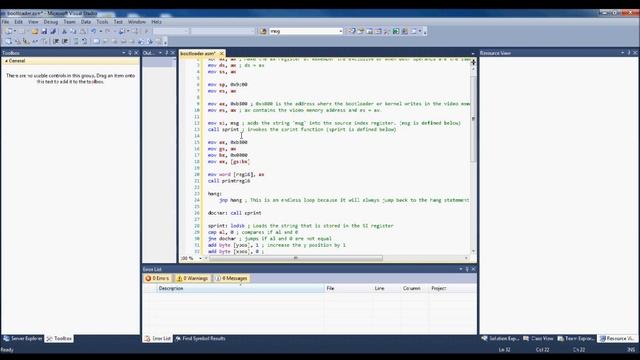Open the File menu
The width and height of the screenshot is (640, 360).
coord(5,22)
